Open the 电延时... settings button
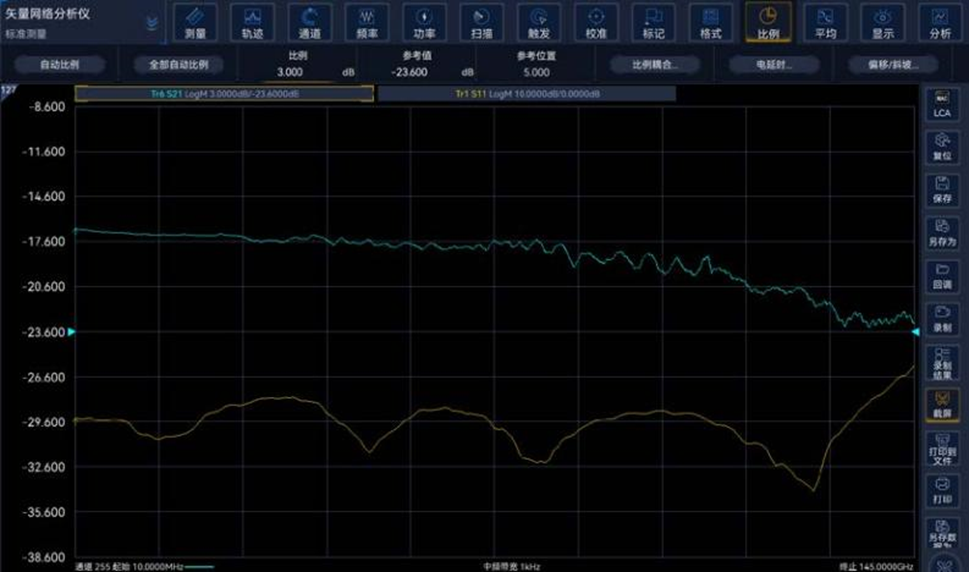This screenshot has width=969, height=572. point(774,65)
